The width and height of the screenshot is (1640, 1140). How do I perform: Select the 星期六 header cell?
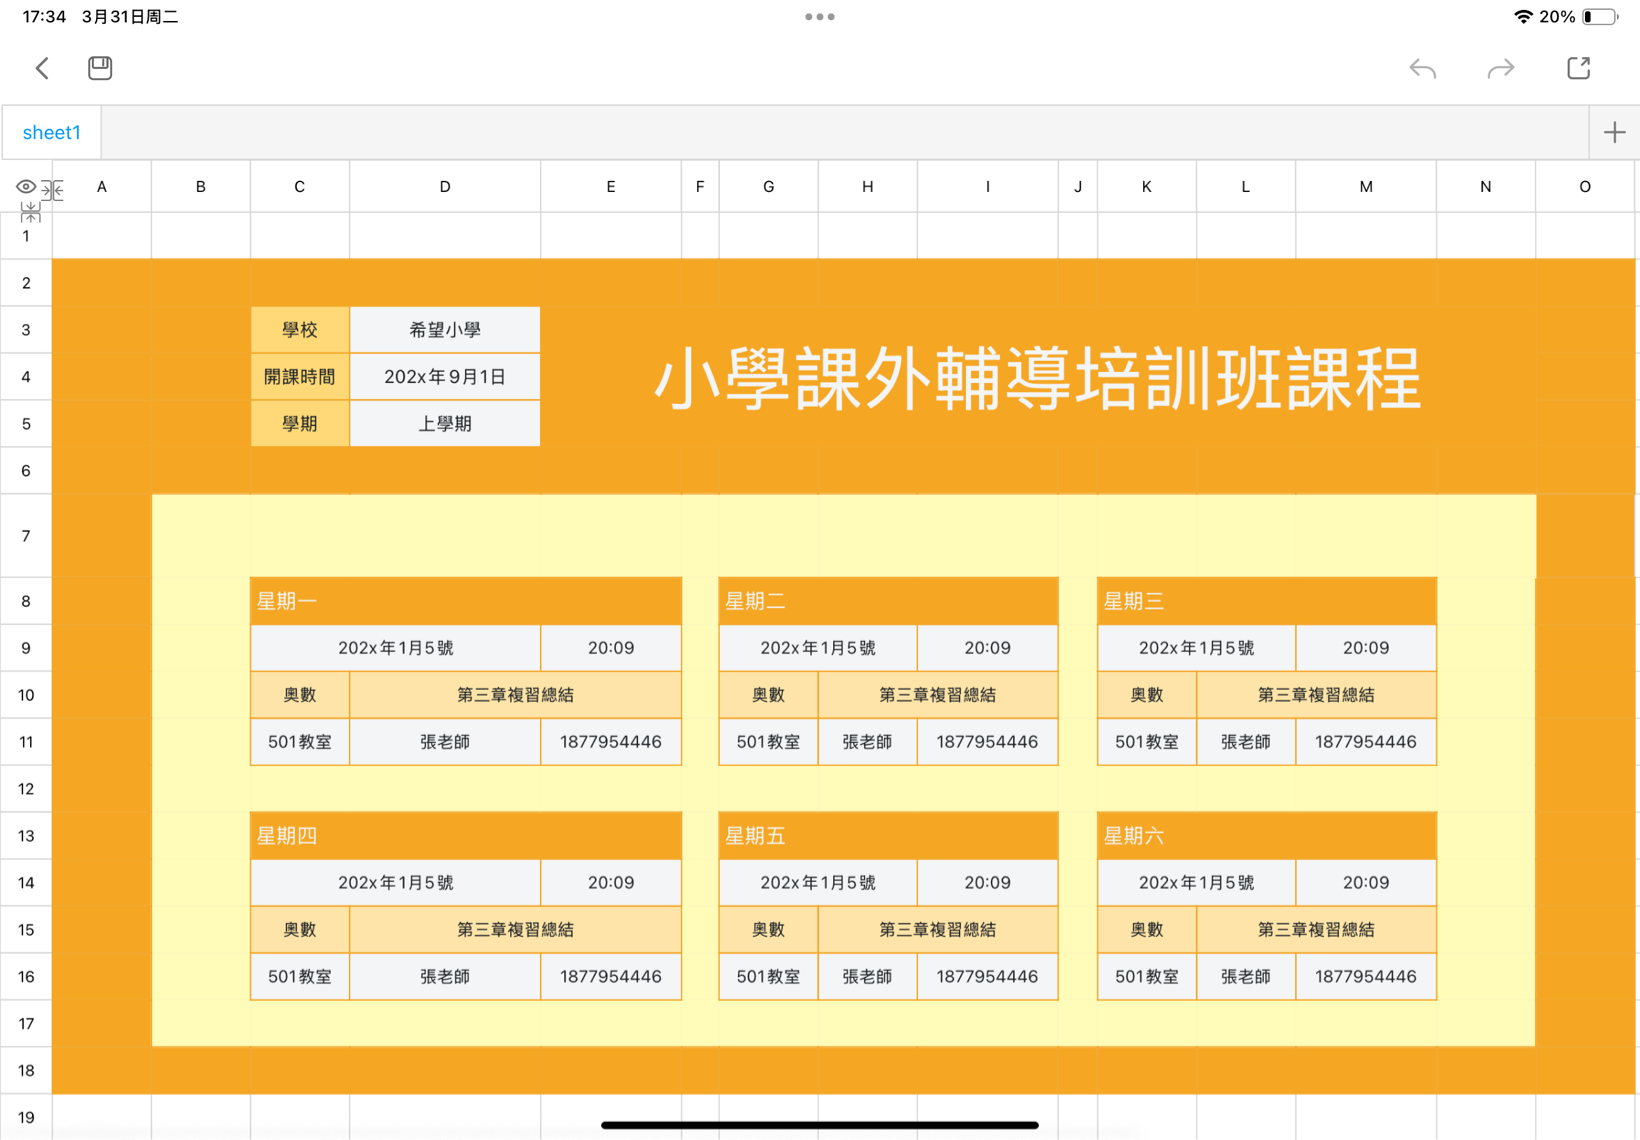click(x=1267, y=836)
